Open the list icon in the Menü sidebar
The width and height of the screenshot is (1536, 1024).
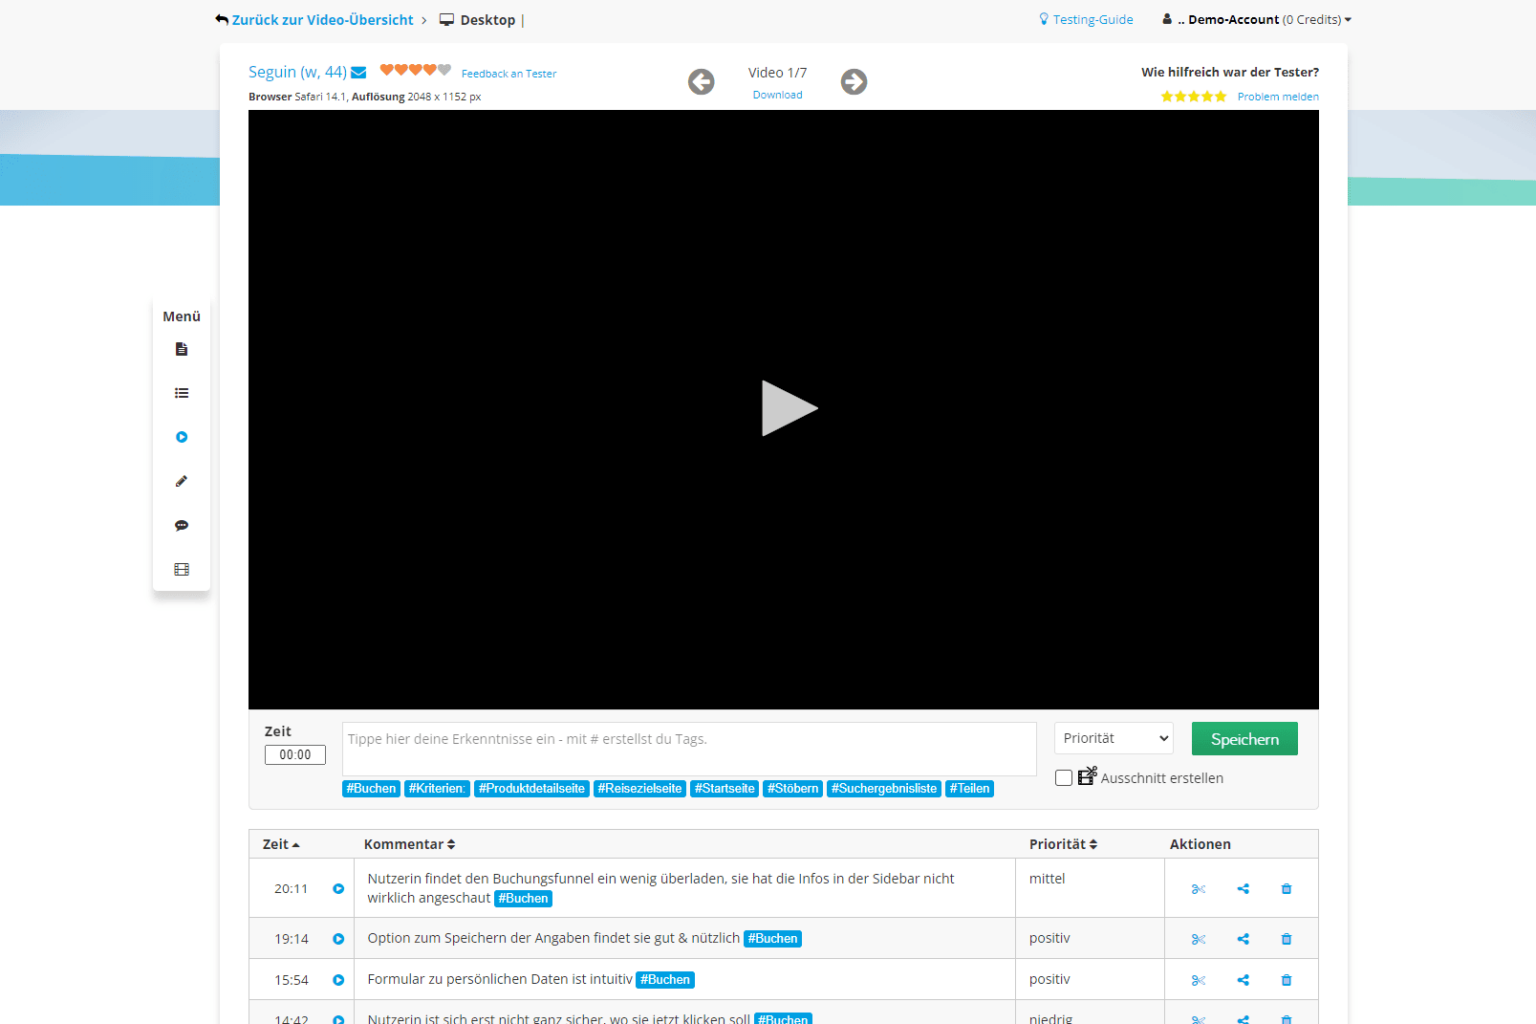[x=181, y=393]
